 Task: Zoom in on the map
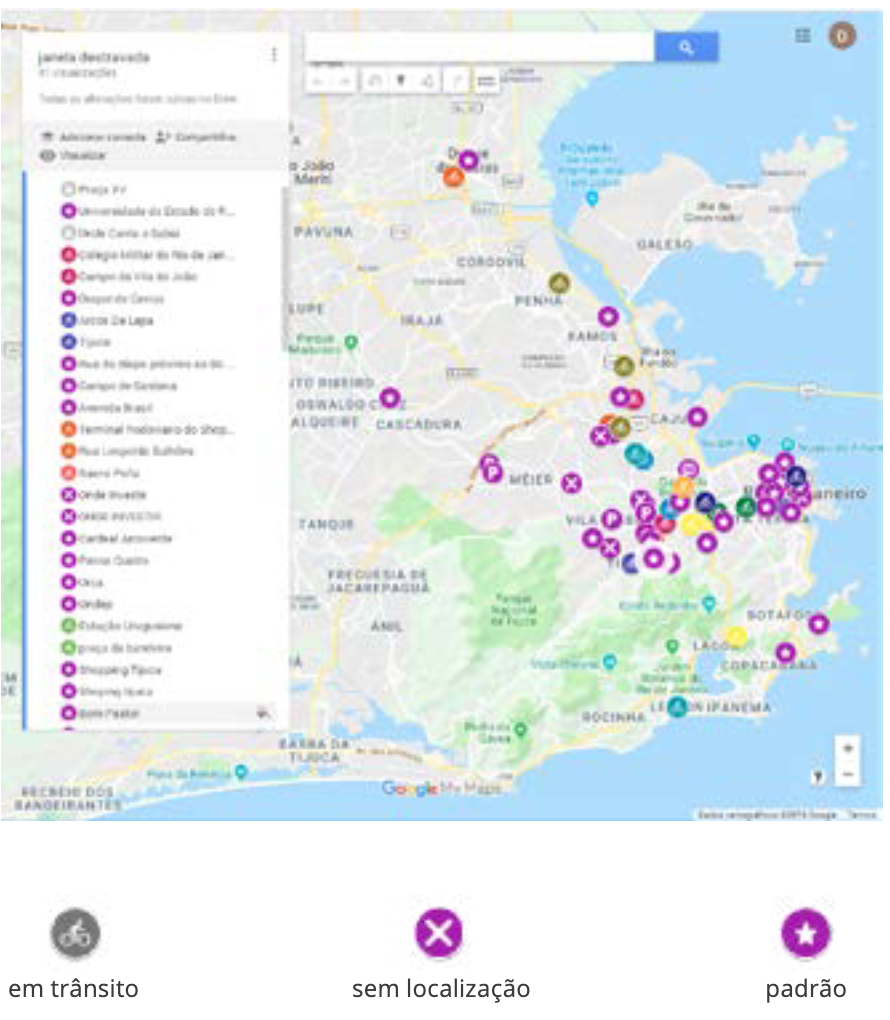coord(848,749)
